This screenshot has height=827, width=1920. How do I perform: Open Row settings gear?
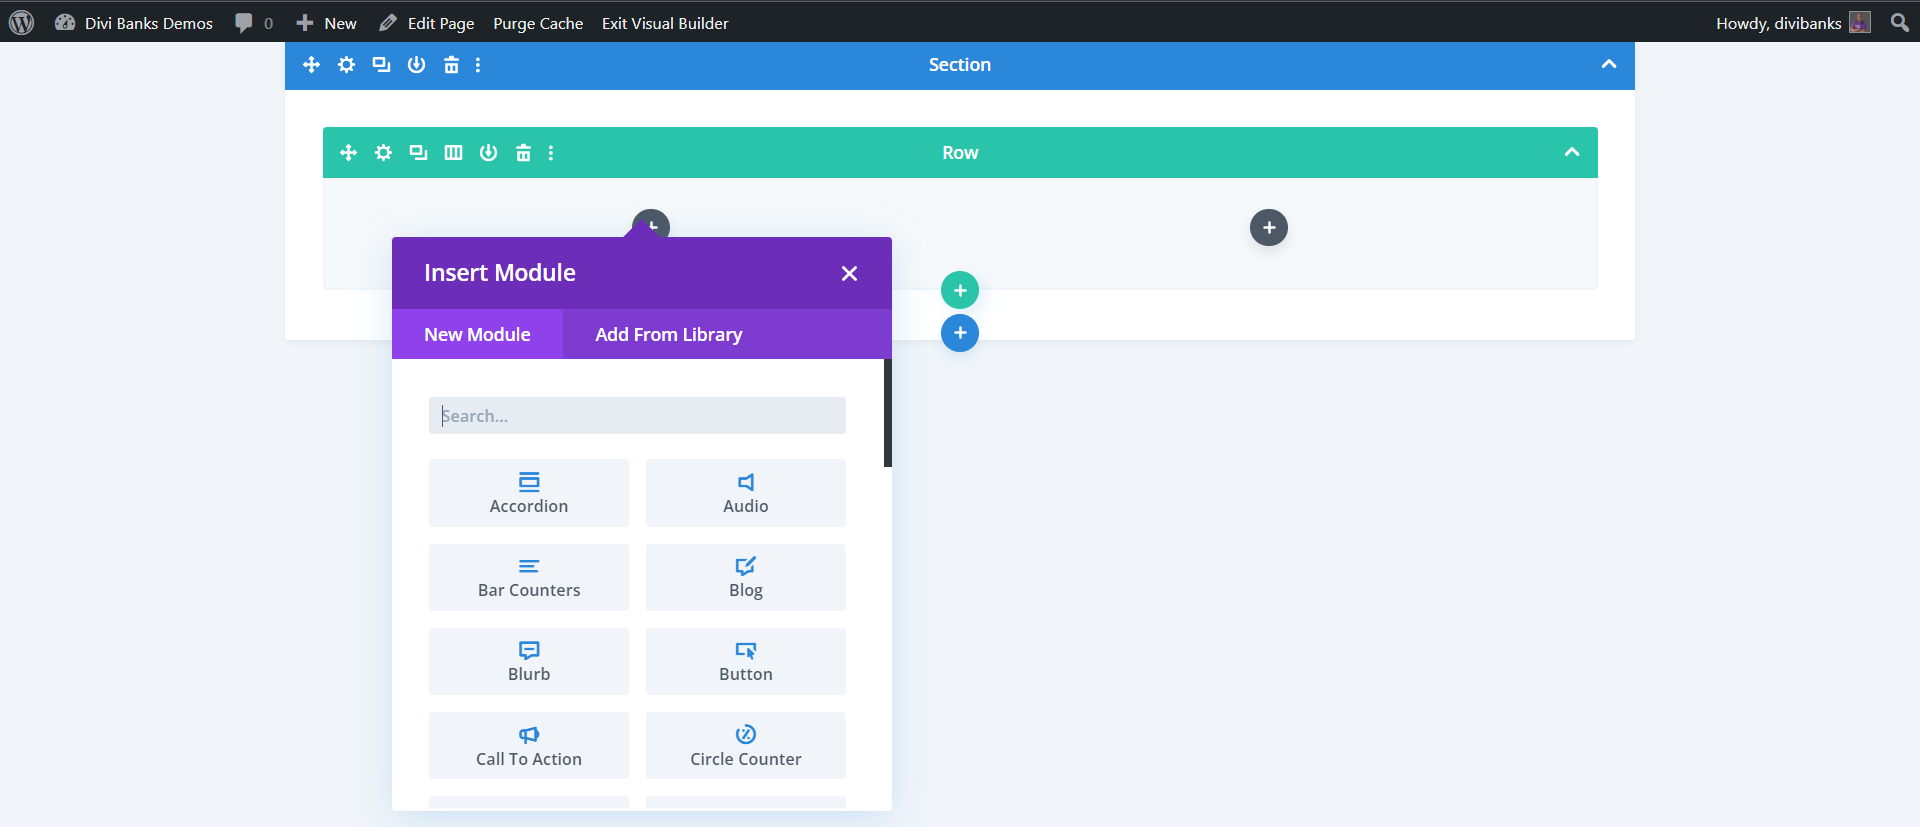click(383, 153)
